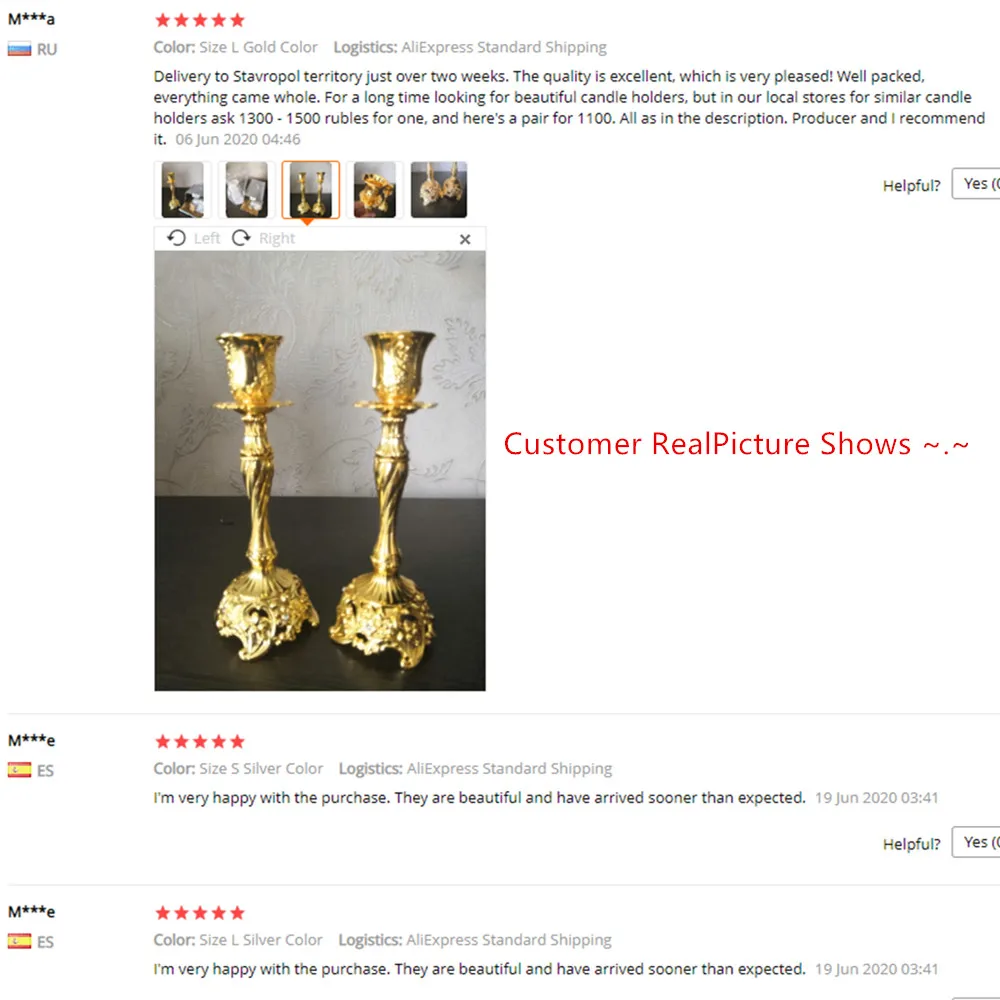Screen dimensions: 1000x1000
Task: Click Yes on first review's Helpful prompt
Action: [x=976, y=184]
